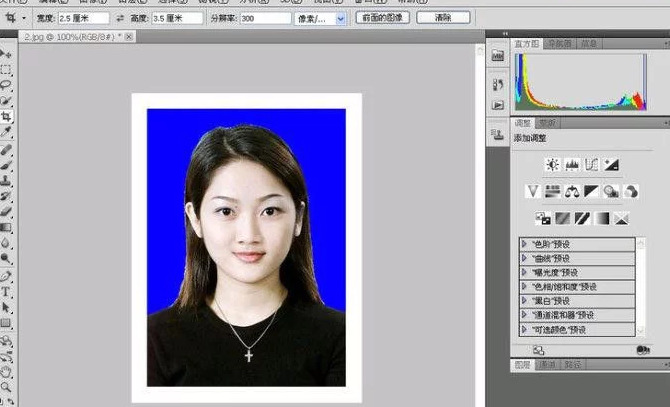670x407 pixels.
Task: Select the Eyedropper tool
Action: [6, 132]
